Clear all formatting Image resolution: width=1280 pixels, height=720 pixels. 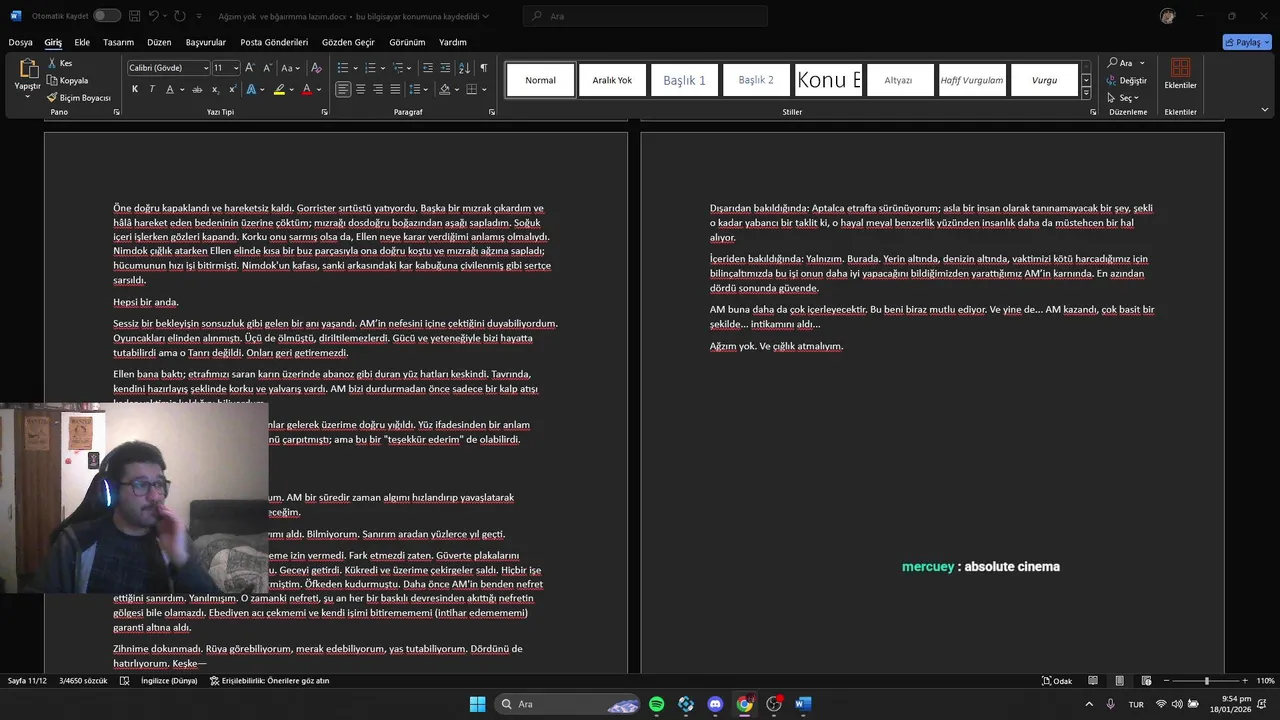coord(316,68)
